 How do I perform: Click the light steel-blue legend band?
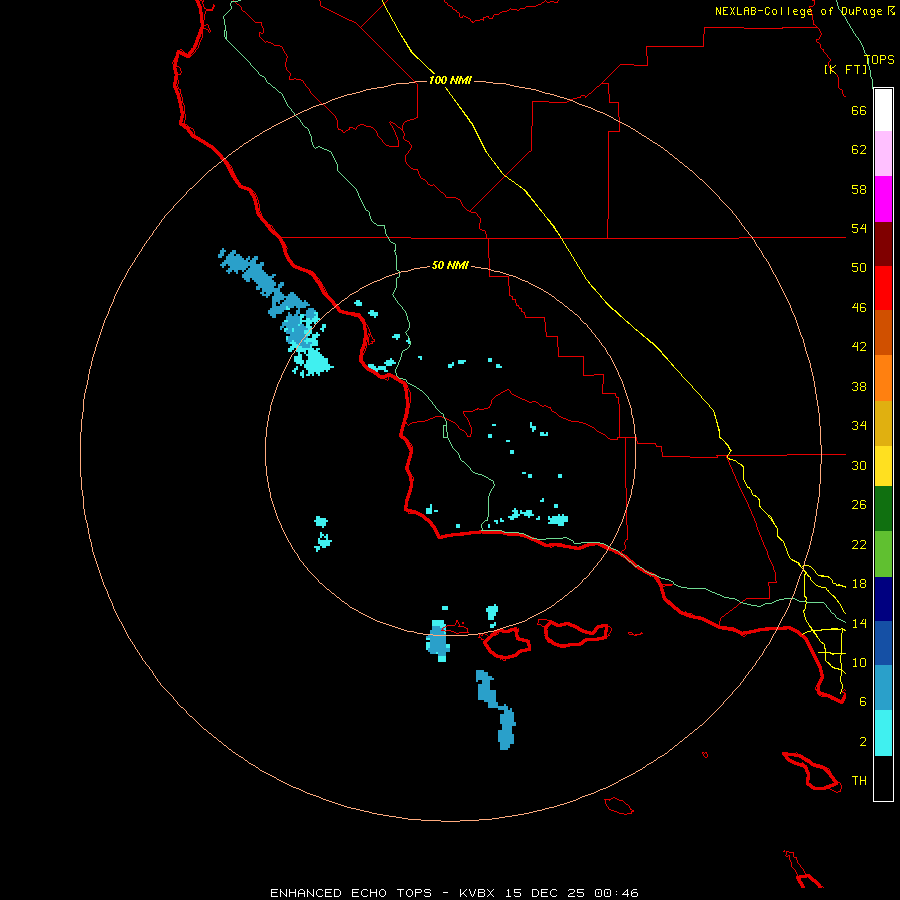[x=883, y=688]
